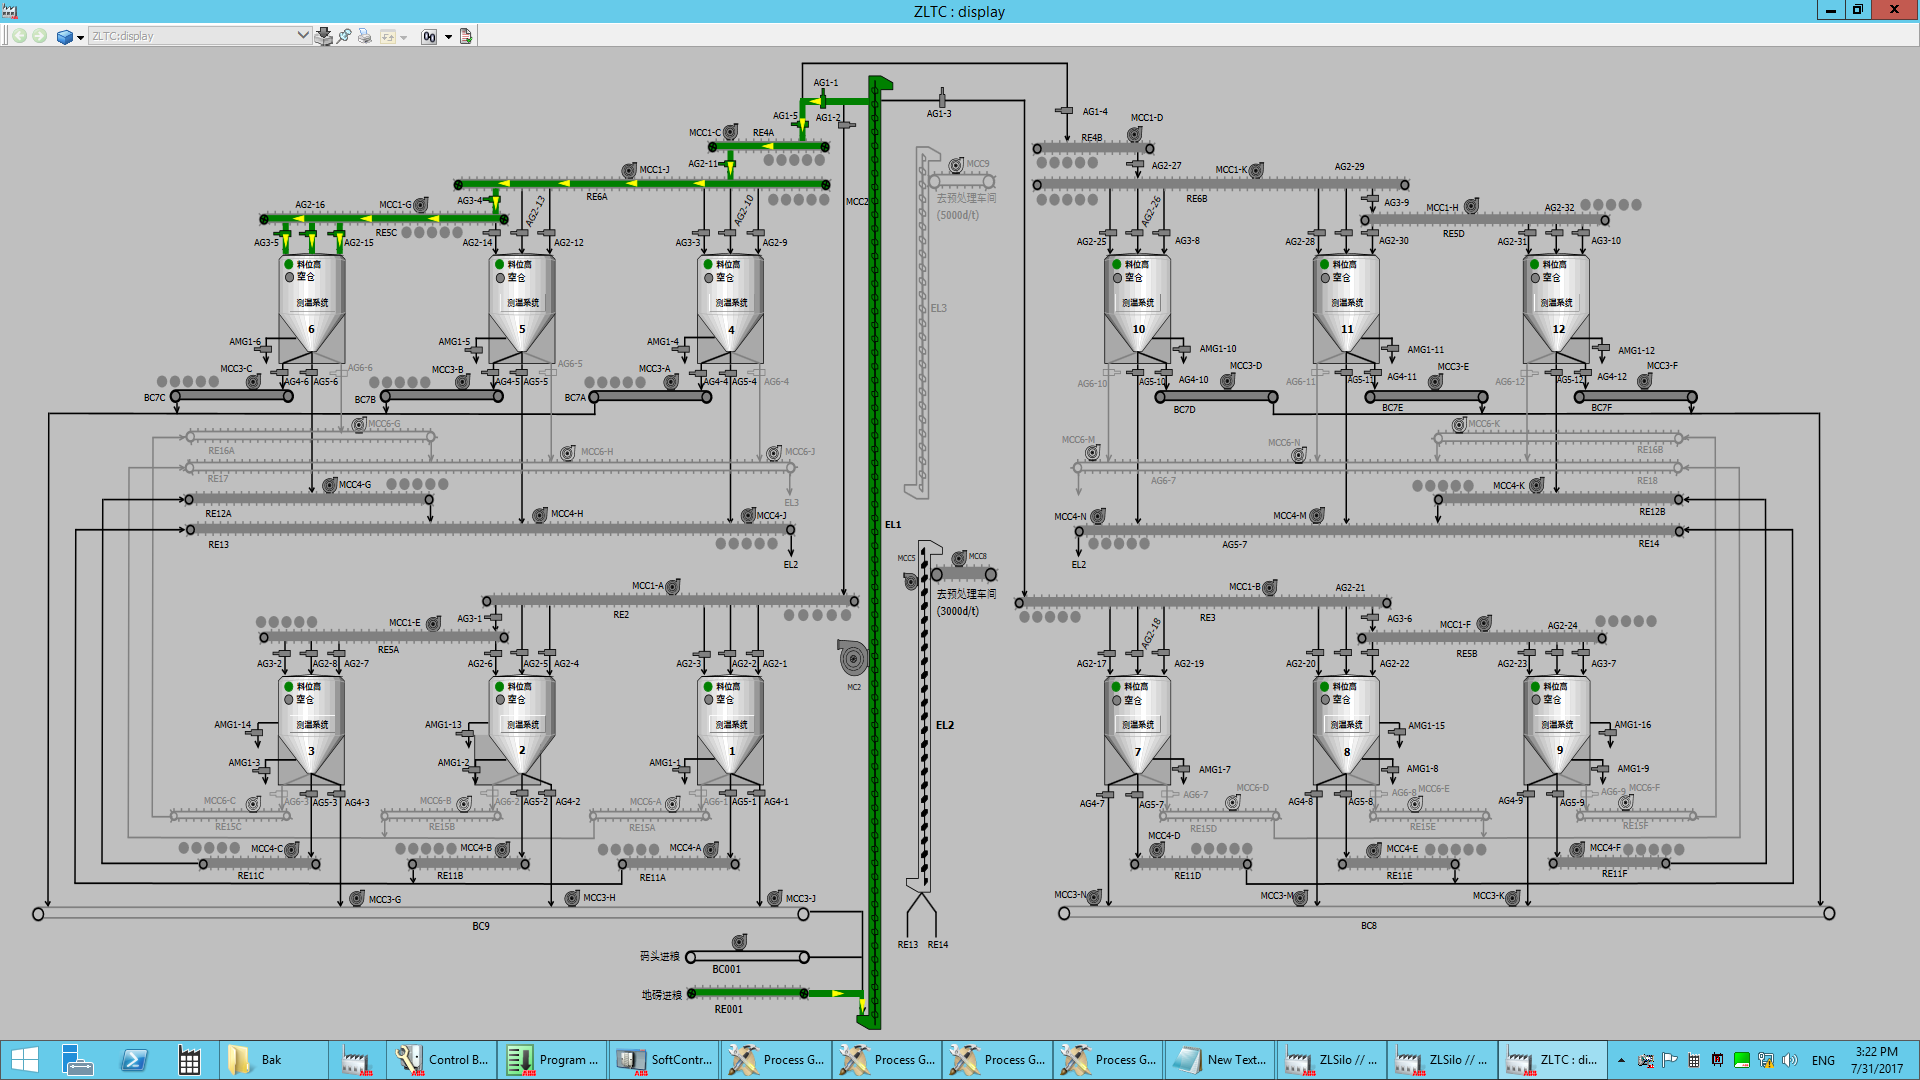Screen dimensions: 1920x1080
Task: Click silo 1 high level indicator
Action: (708, 687)
